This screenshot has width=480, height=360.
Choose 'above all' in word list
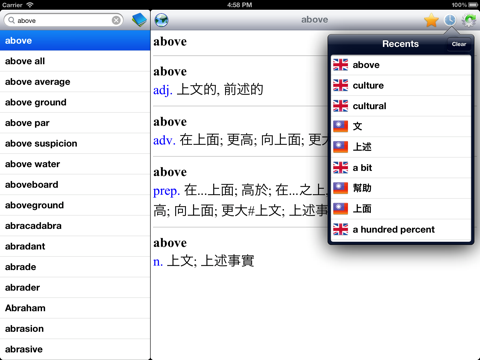point(75,61)
